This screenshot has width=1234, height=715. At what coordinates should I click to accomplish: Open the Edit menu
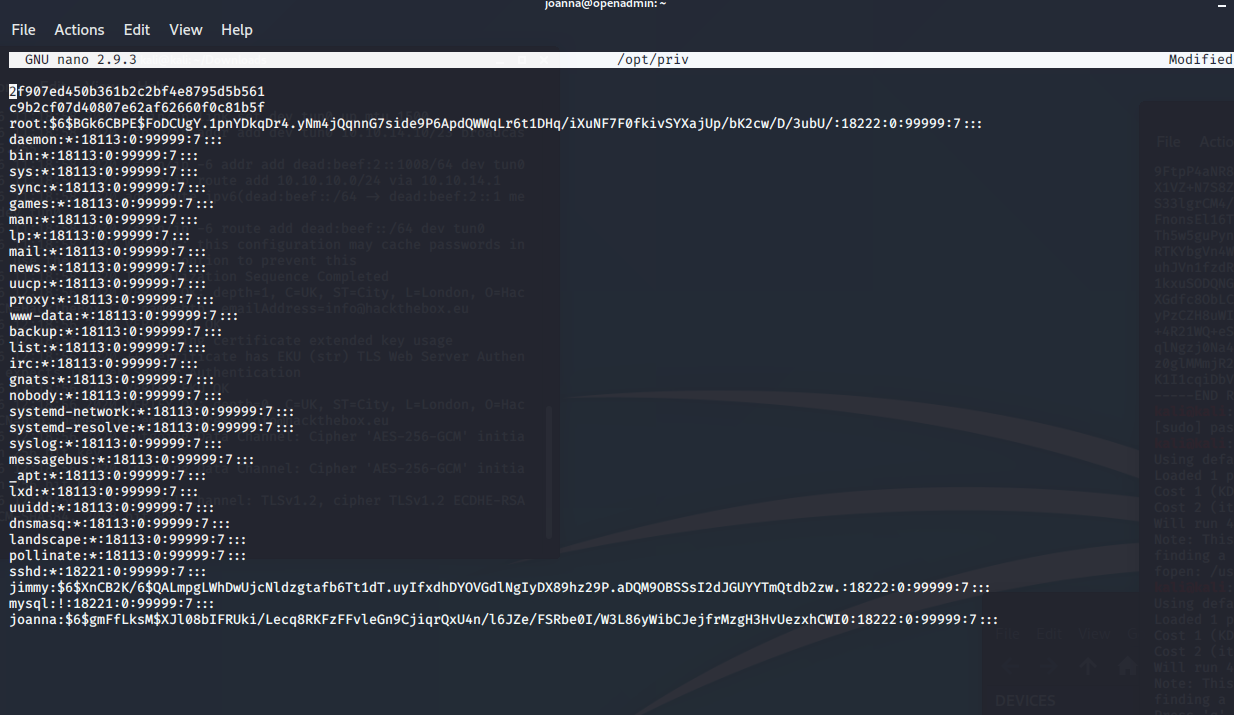click(137, 30)
